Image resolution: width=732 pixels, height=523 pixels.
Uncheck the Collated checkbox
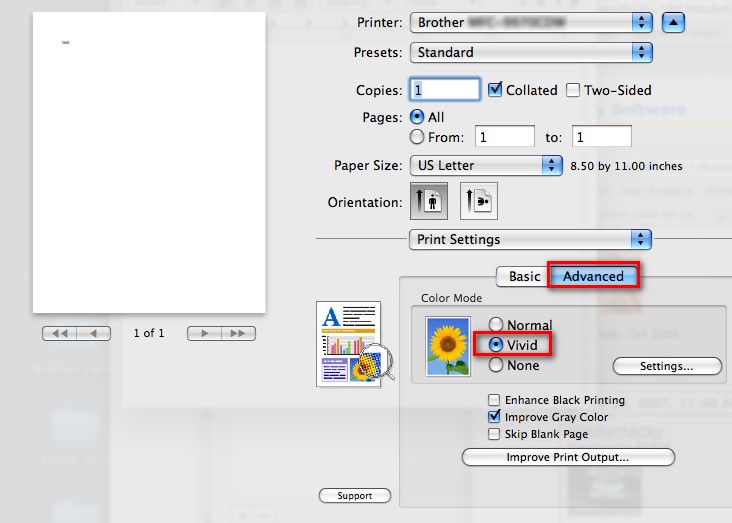click(x=495, y=90)
